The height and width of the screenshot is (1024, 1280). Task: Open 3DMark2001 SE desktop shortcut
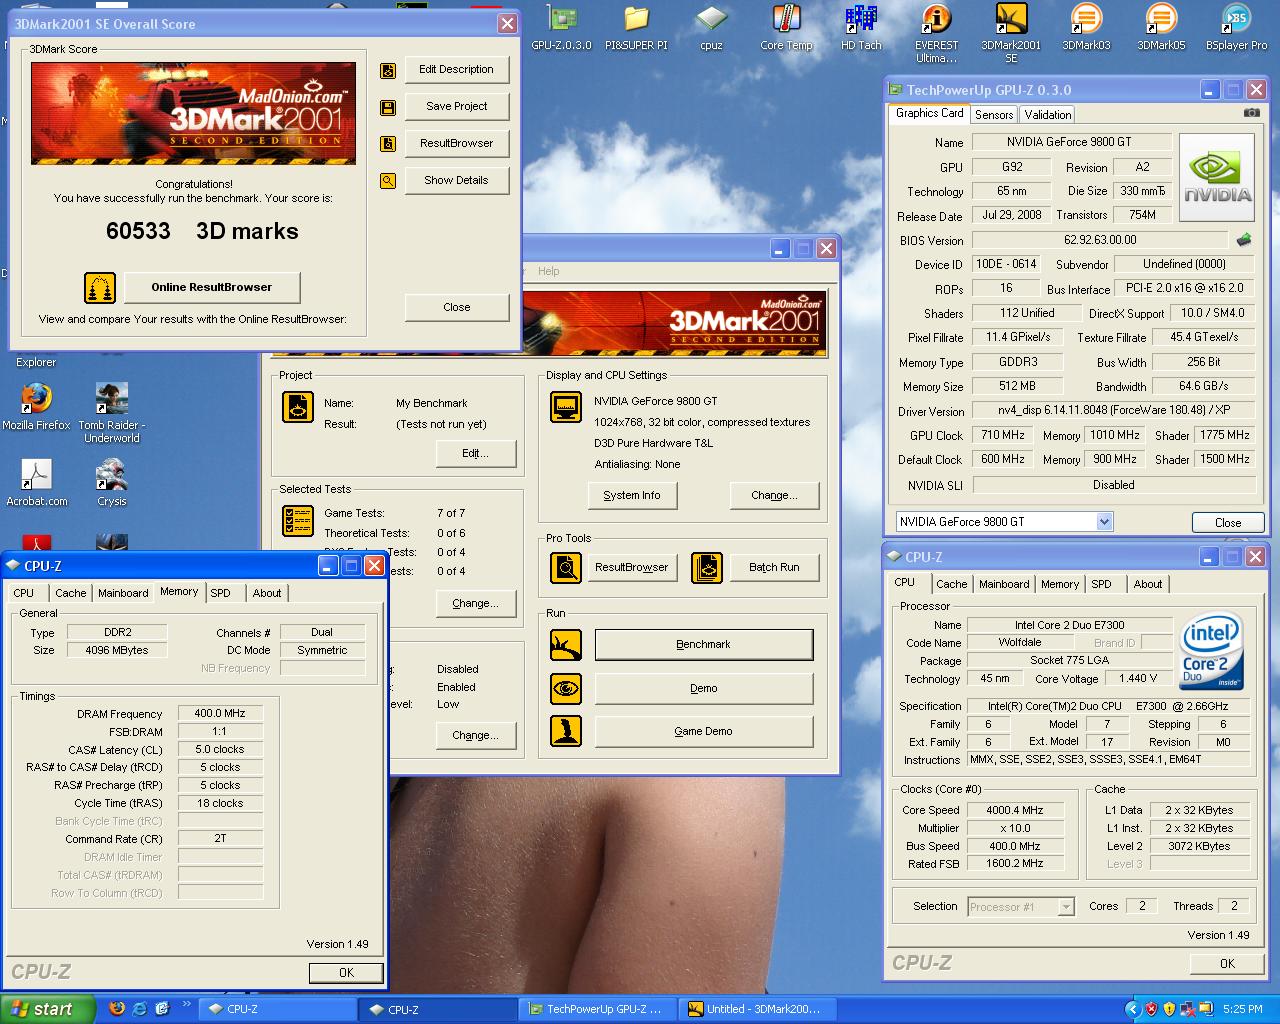pos(1011,33)
